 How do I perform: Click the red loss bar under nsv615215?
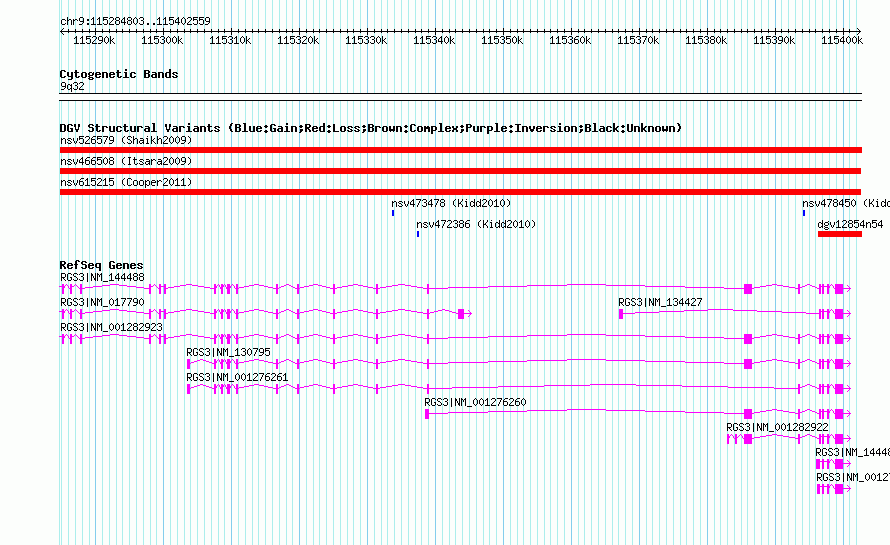[460, 192]
